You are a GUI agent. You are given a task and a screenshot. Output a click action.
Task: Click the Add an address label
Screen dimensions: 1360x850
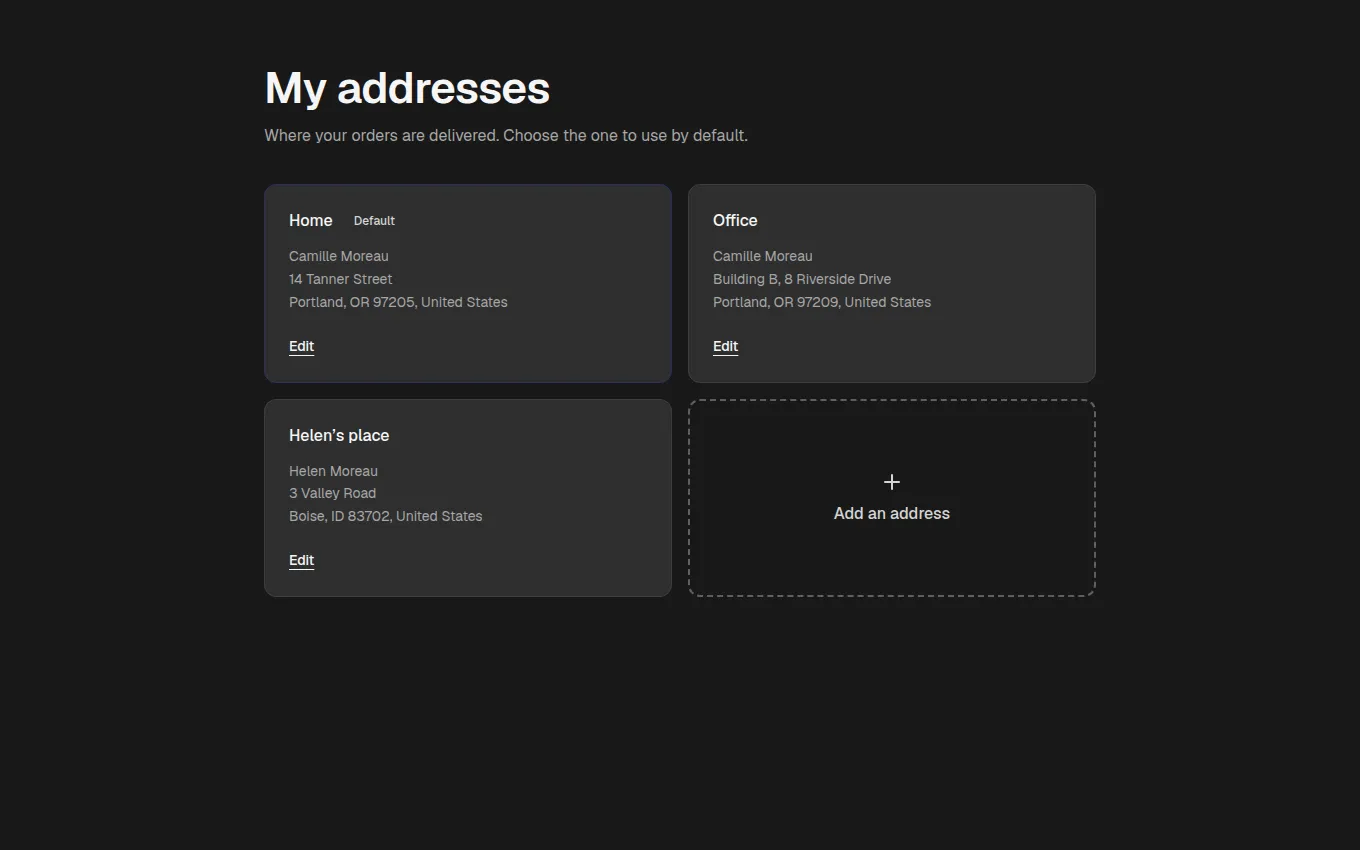click(x=892, y=513)
